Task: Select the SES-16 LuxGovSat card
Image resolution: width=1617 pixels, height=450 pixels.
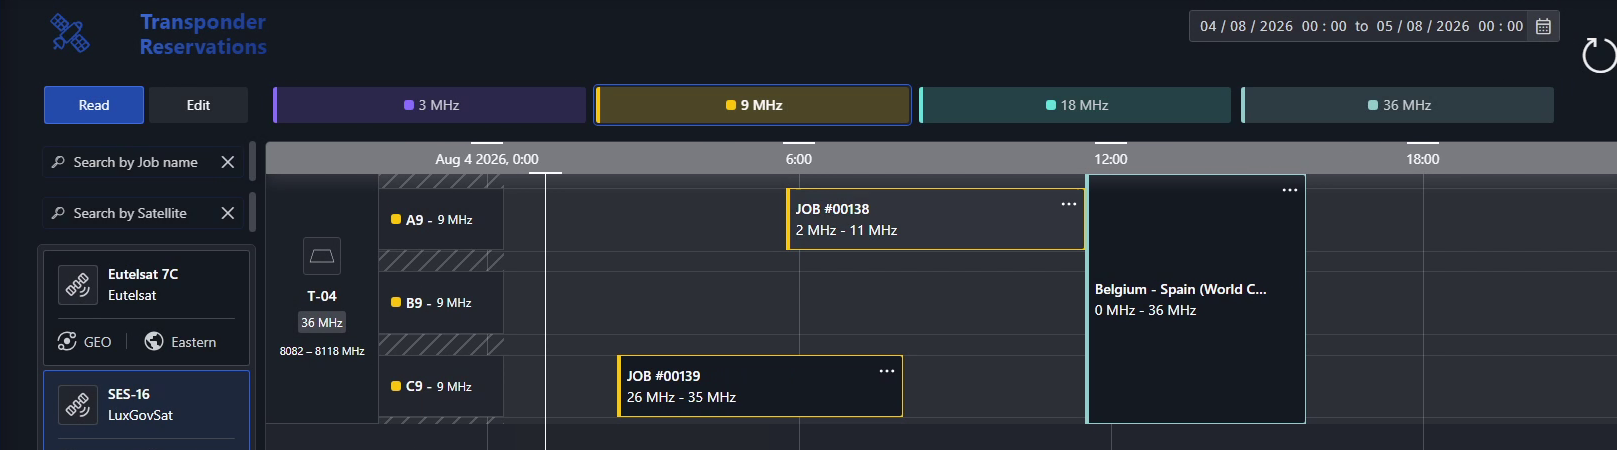Action: coord(146,410)
